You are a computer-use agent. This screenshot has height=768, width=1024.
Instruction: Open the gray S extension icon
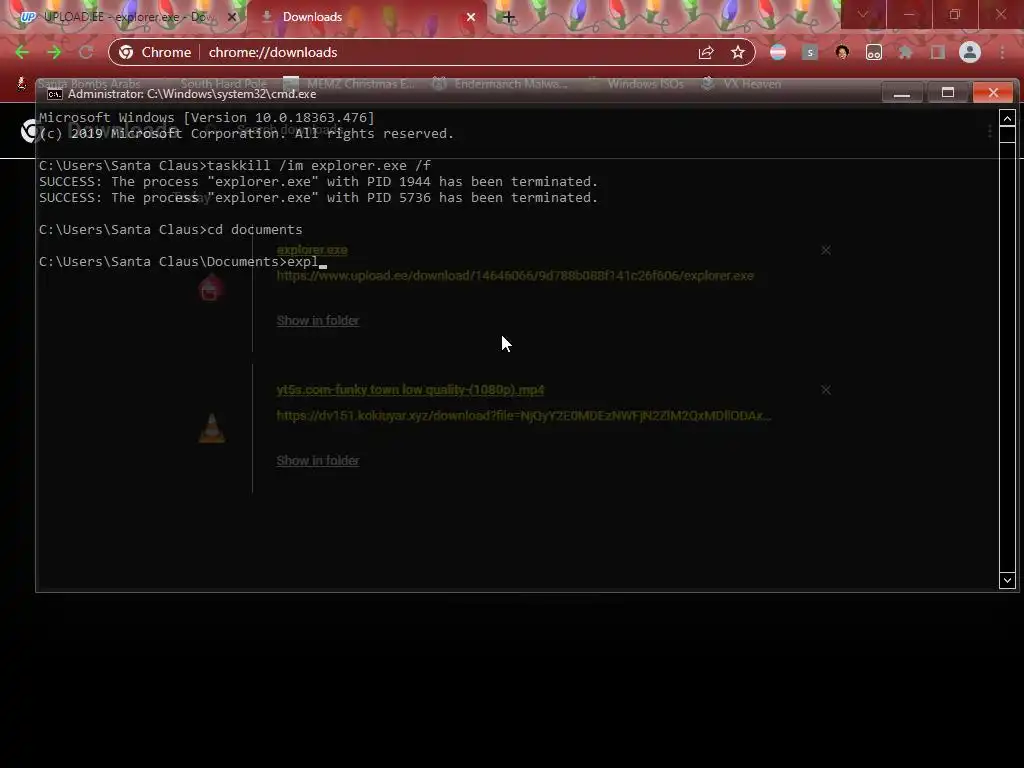click(x=810, y=52)
